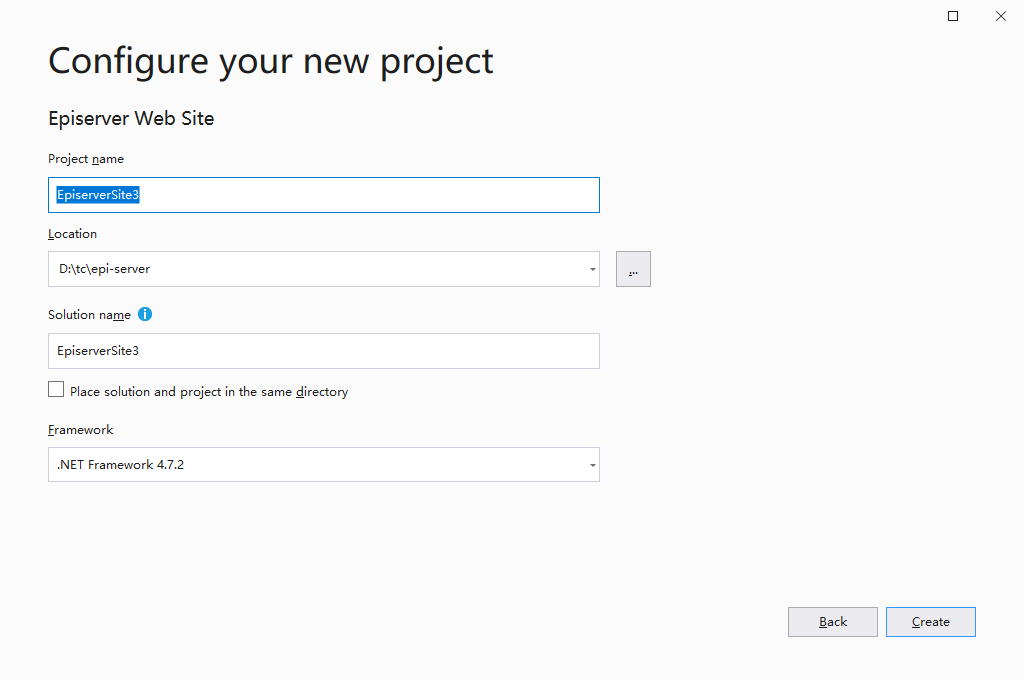Click the Framework label
This screenshot has height=680, width=1024.
point(80,430)
